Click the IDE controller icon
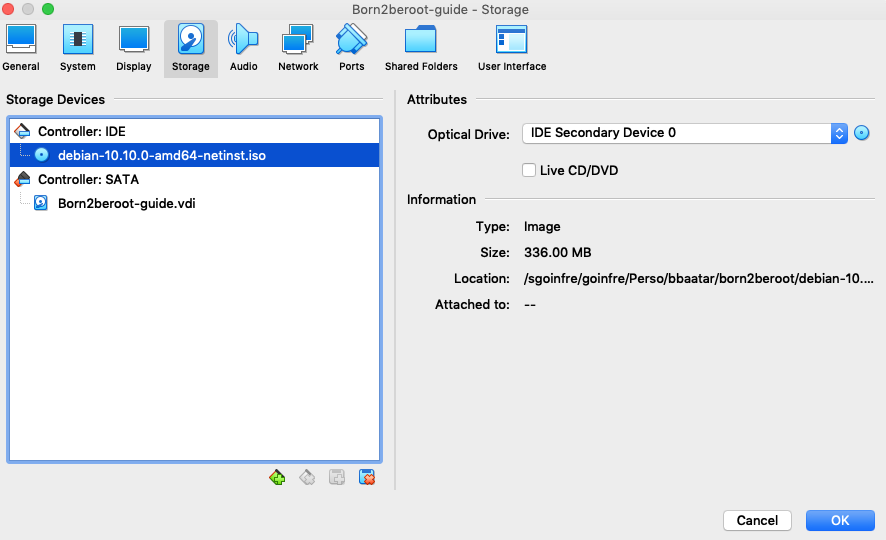Screen dimensions: 886x540 [22, 131]
